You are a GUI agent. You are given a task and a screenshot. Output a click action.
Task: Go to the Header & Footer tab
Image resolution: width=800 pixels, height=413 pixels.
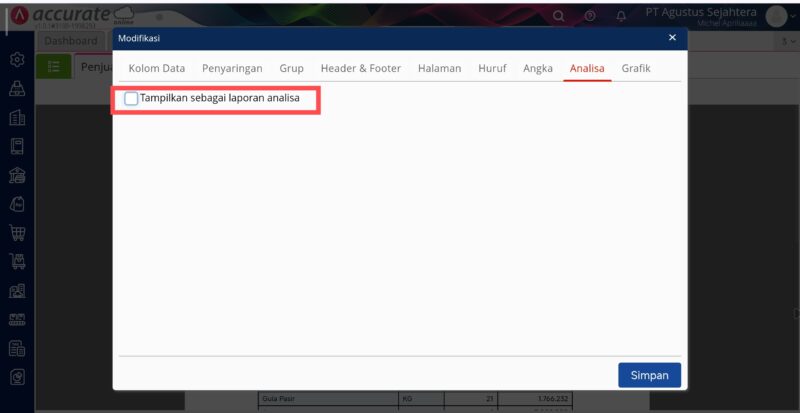tap(360, 68)
